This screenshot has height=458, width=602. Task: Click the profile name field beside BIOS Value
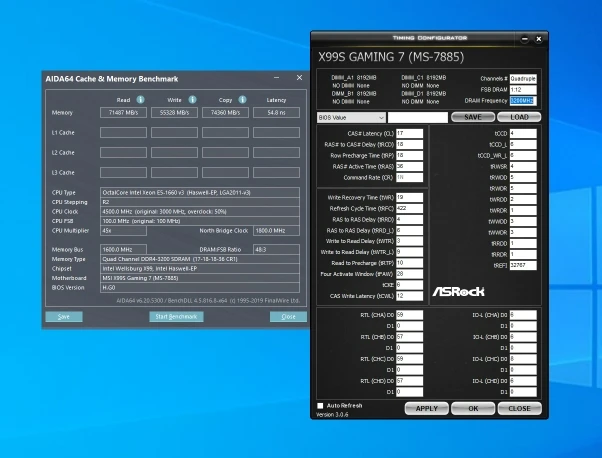418,117
